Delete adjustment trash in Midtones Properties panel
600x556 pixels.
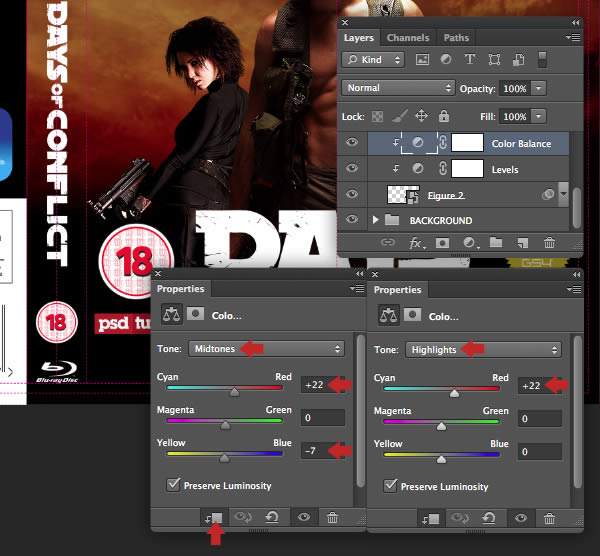pos(332,518)
